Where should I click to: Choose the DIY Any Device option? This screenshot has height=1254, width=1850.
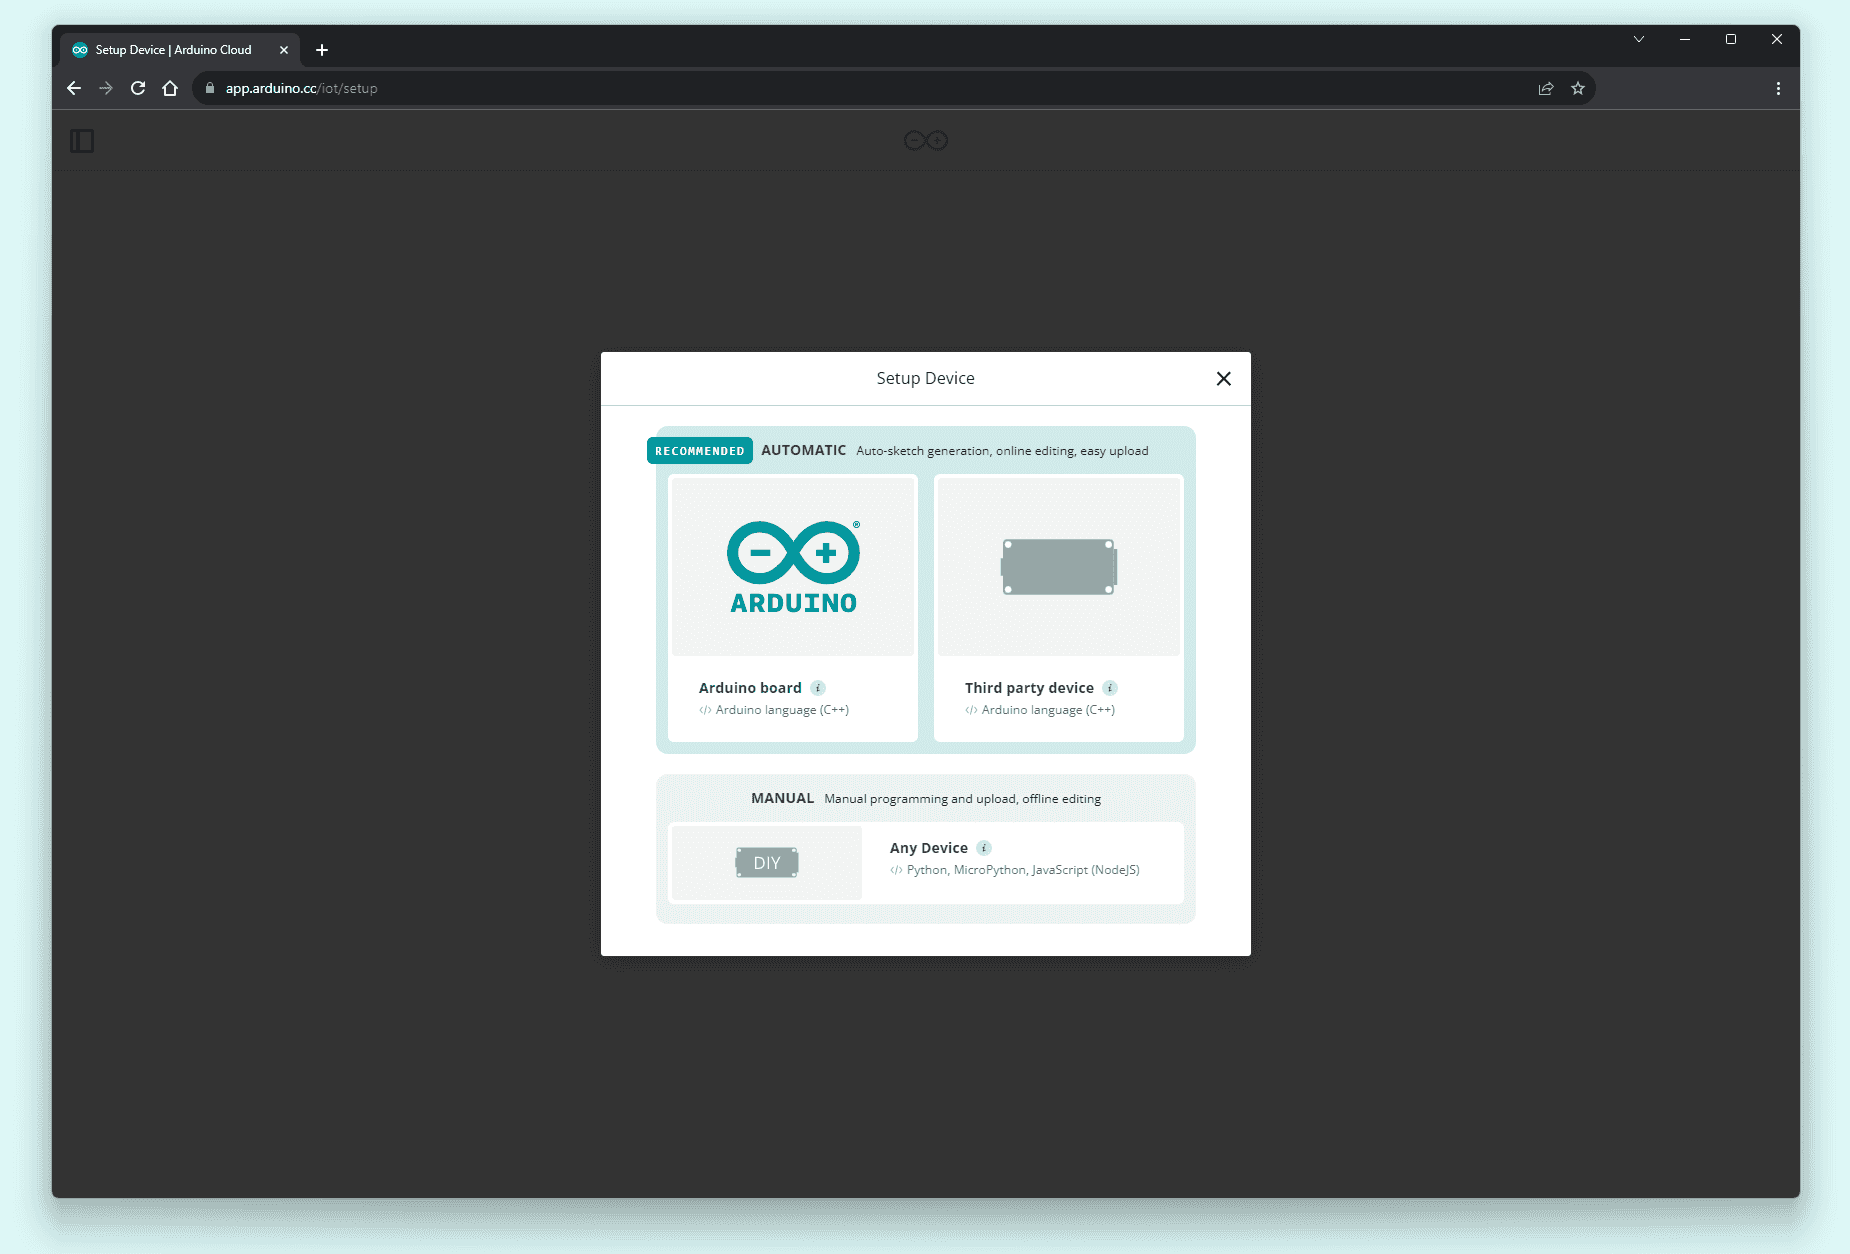point(766,862)
